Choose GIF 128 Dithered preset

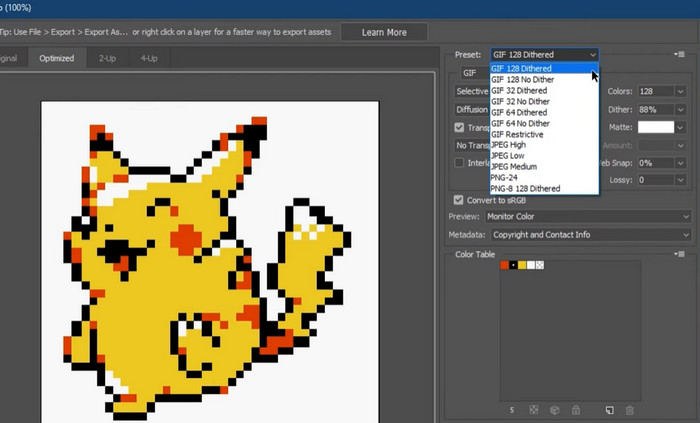click(545, 68)
